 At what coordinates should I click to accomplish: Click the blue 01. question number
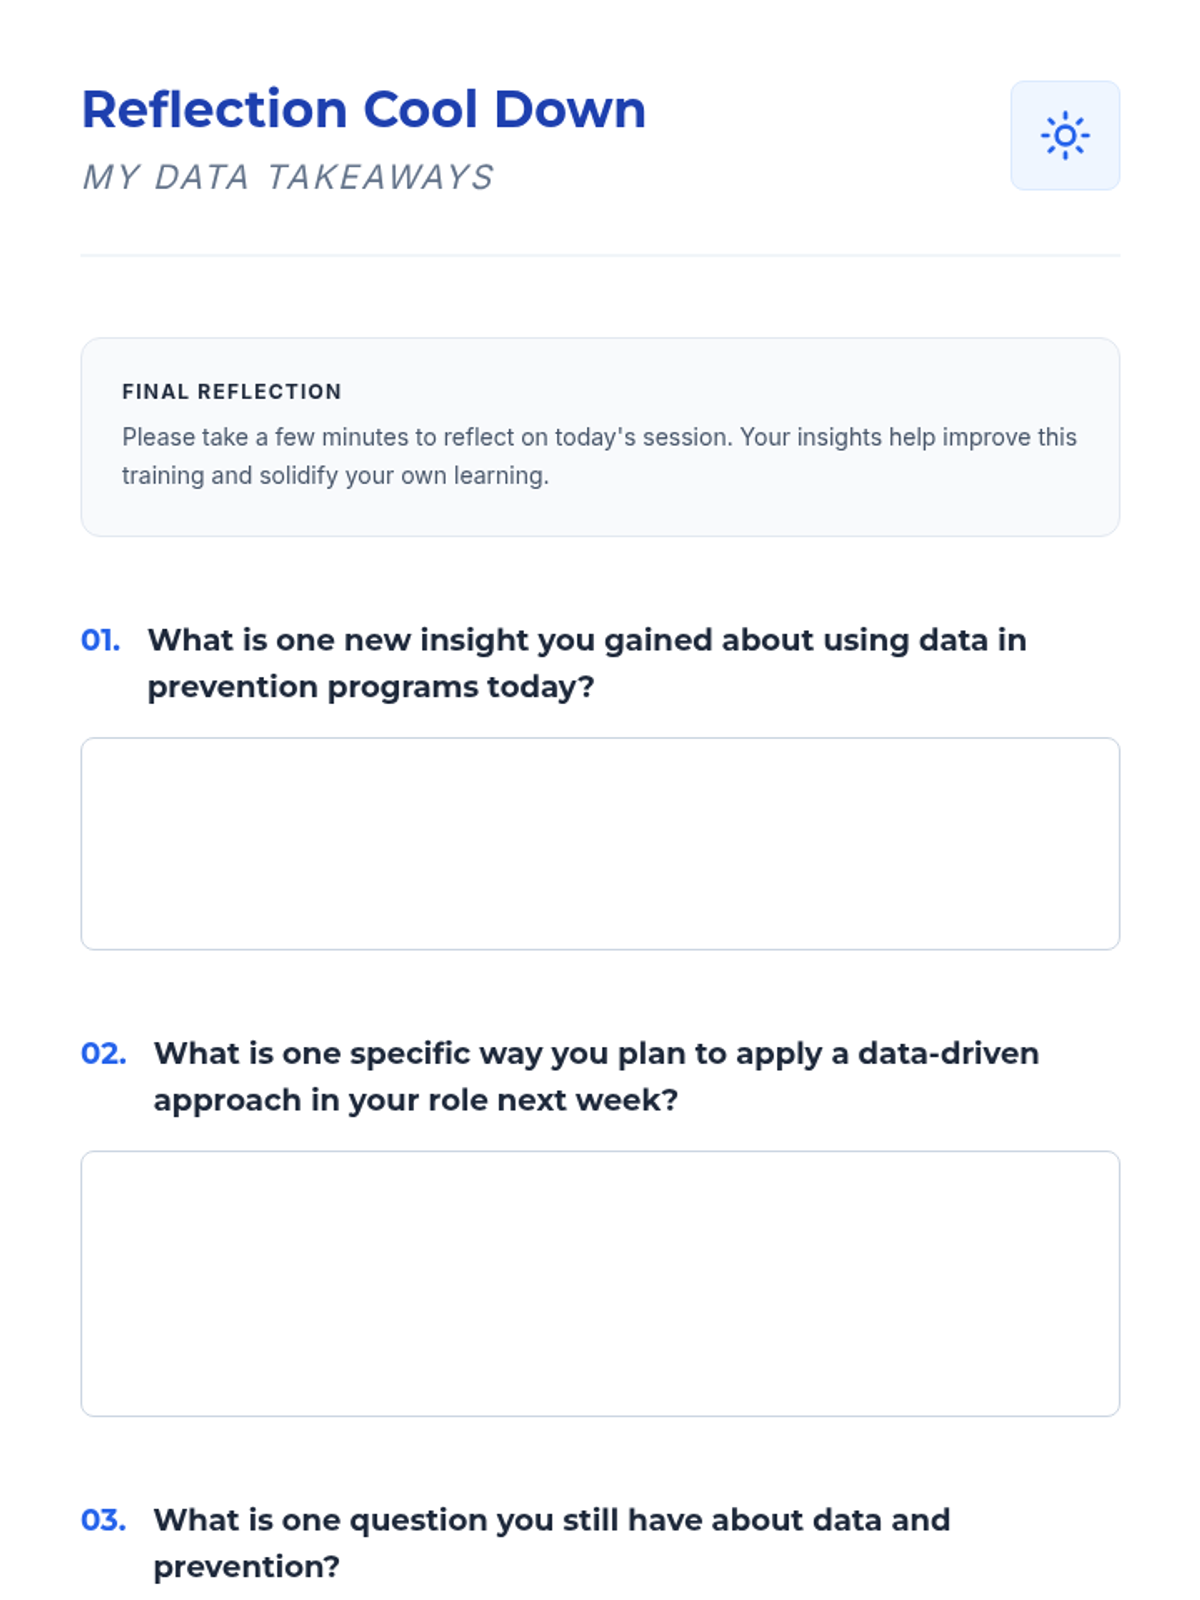pyautogui.click(x=101, y=640)
